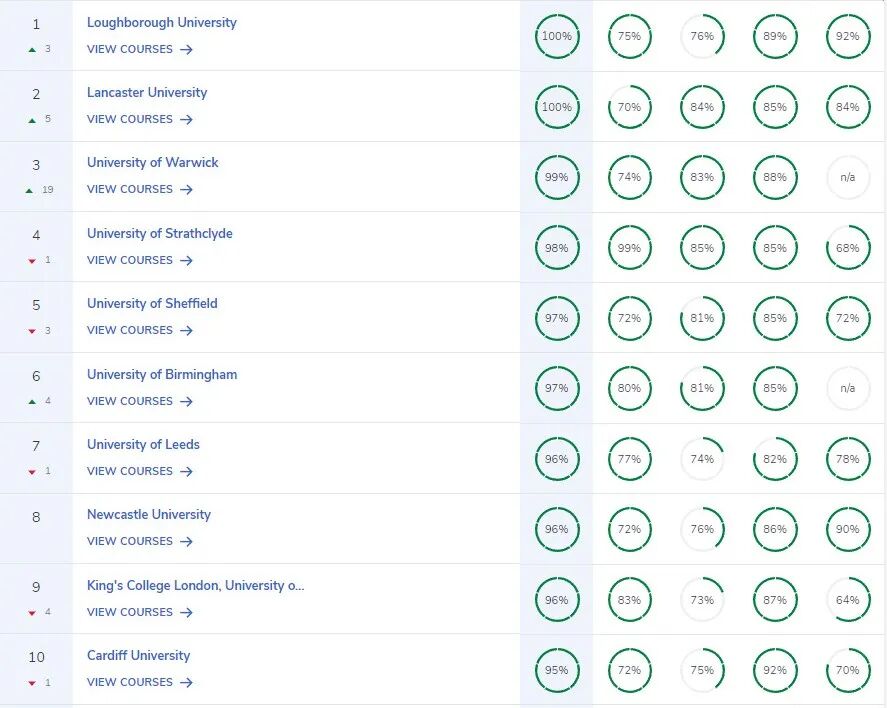The width and height of the screenshot is (887, 708).
Task: Click the green up-arrow under Warwick's rank 3
Action: pos(32,190)
